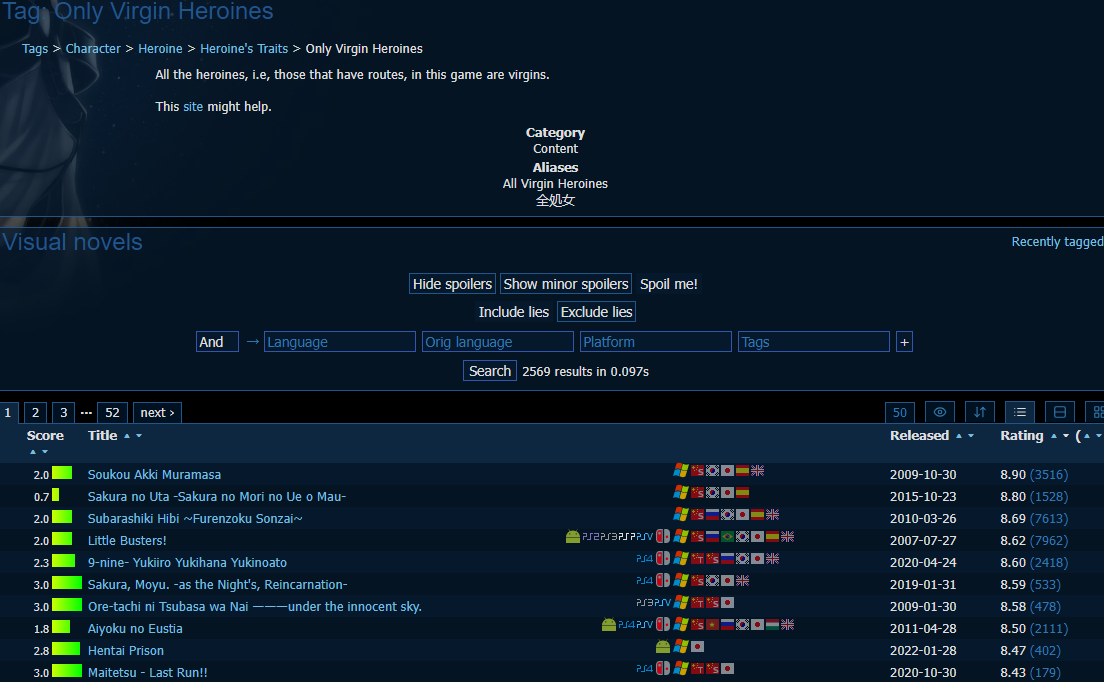Click the short score bar for Sakura no Uta

pyautogui.click(x=56, y=495)
